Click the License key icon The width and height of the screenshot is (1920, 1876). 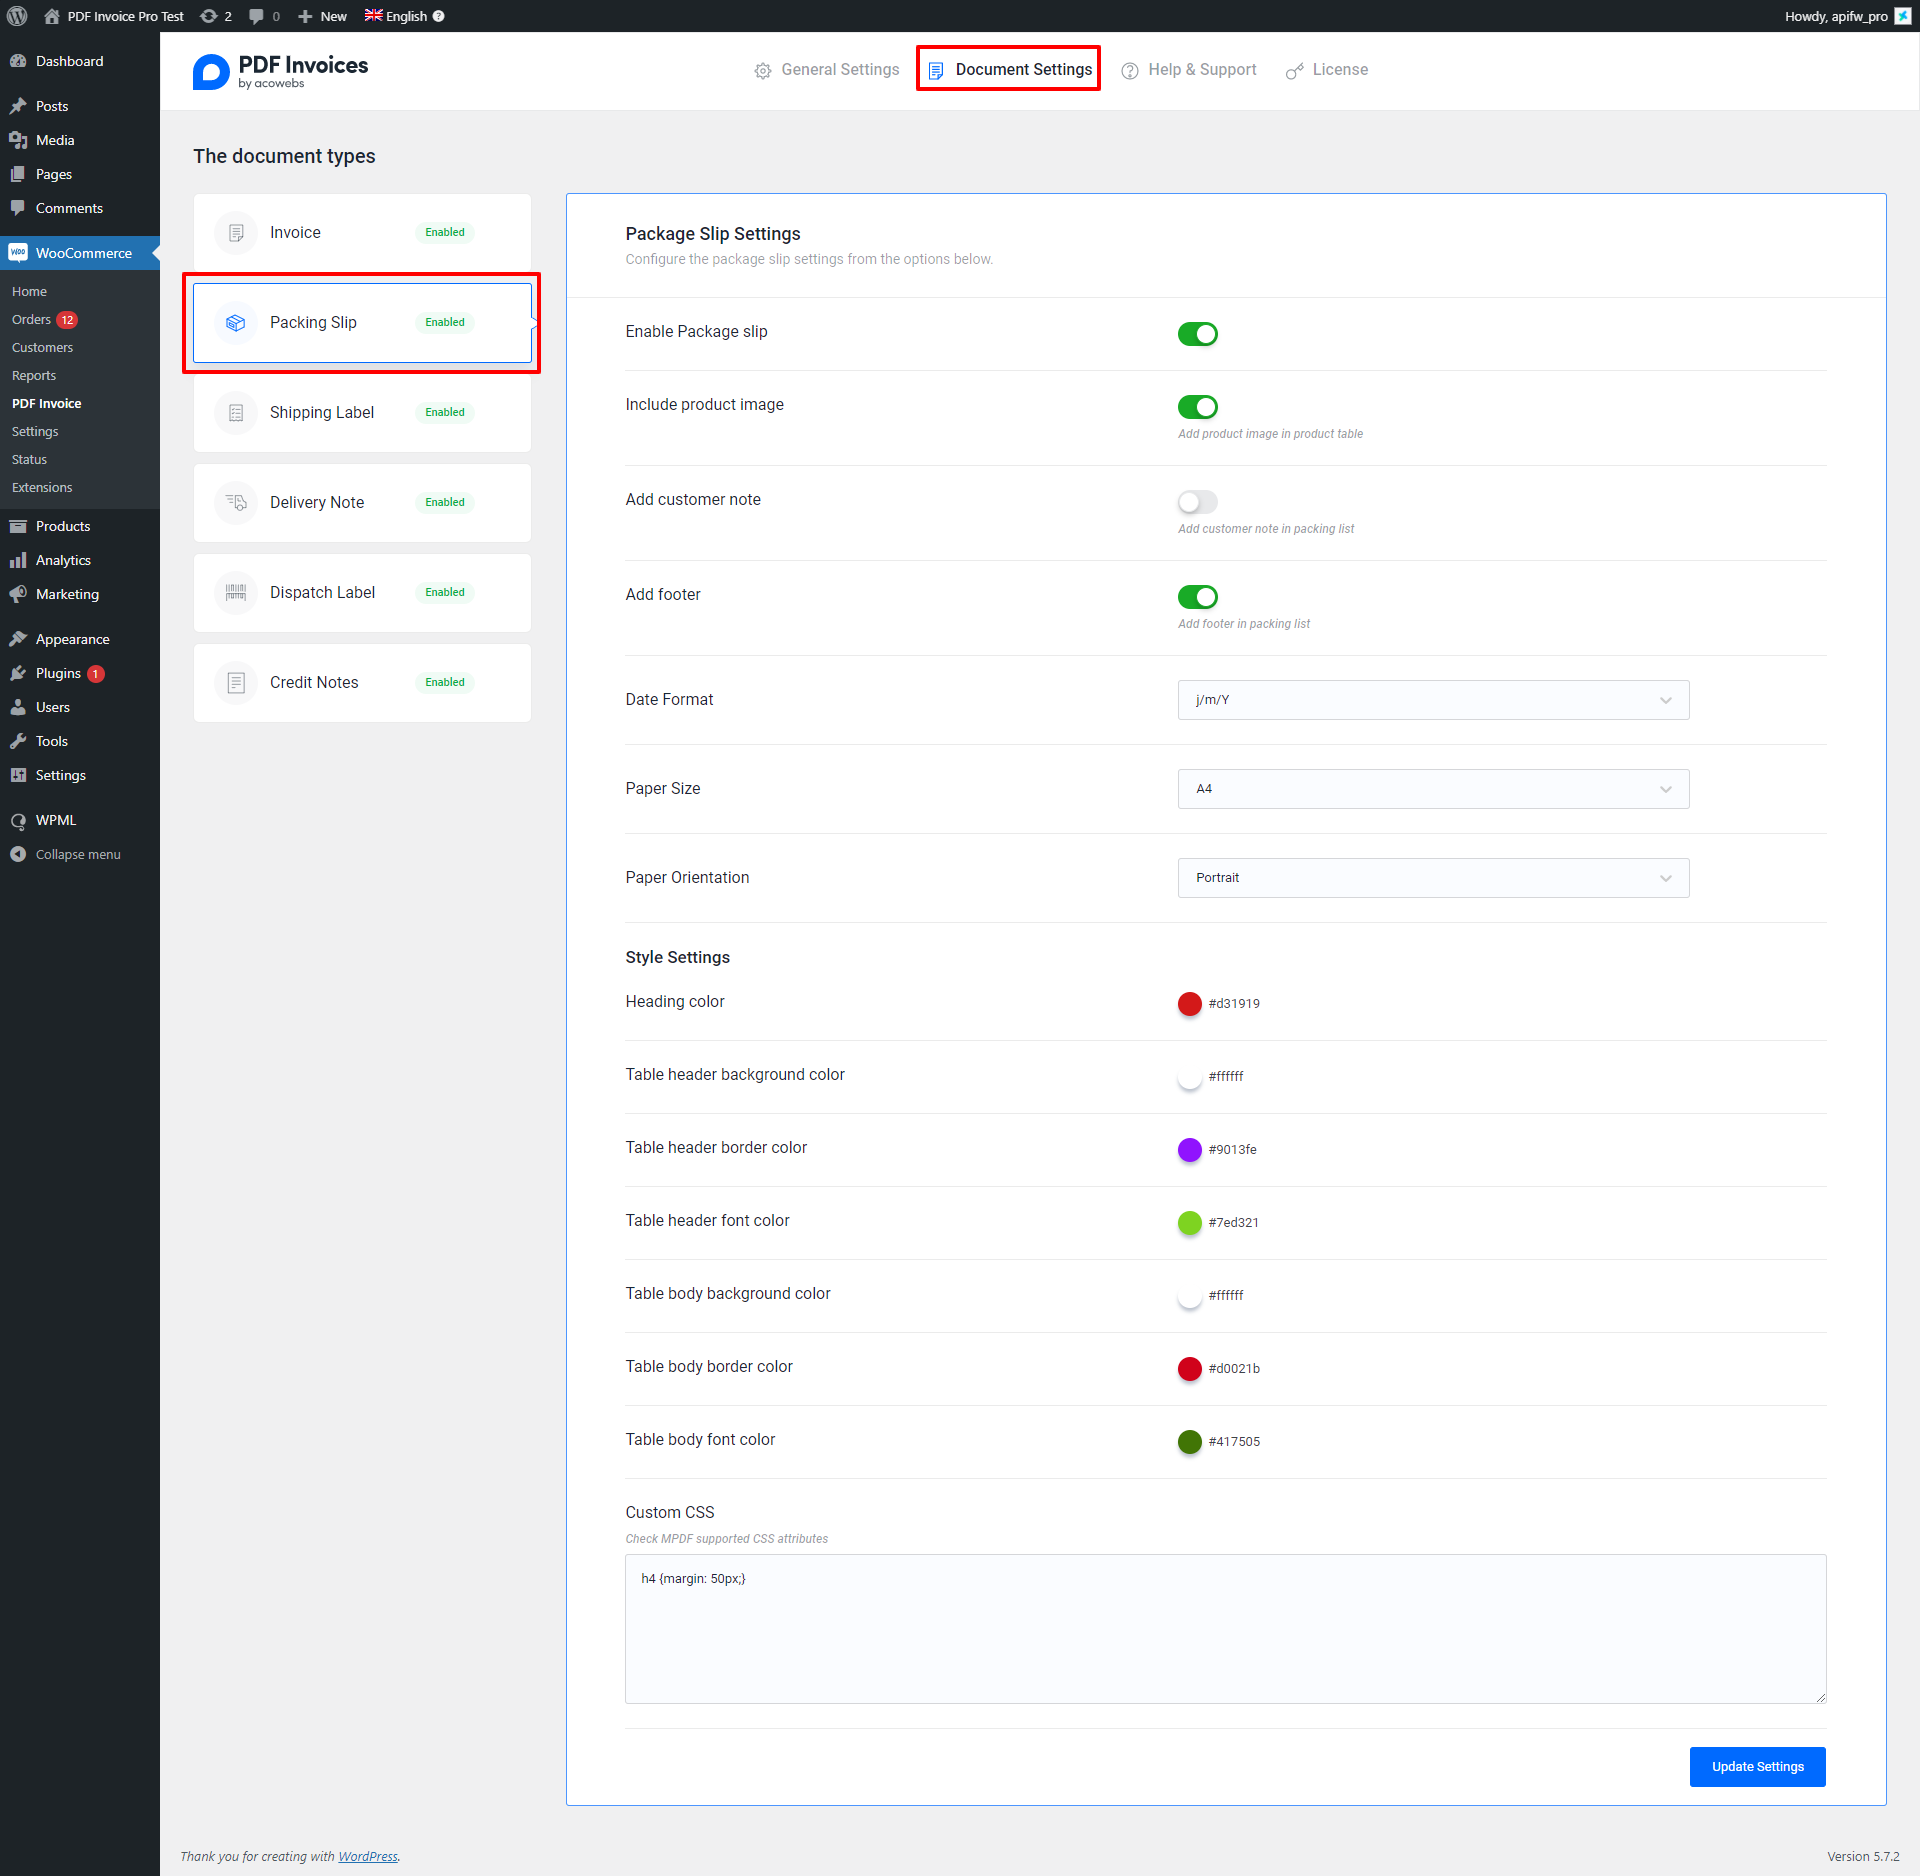click(x=1295, y=70)
